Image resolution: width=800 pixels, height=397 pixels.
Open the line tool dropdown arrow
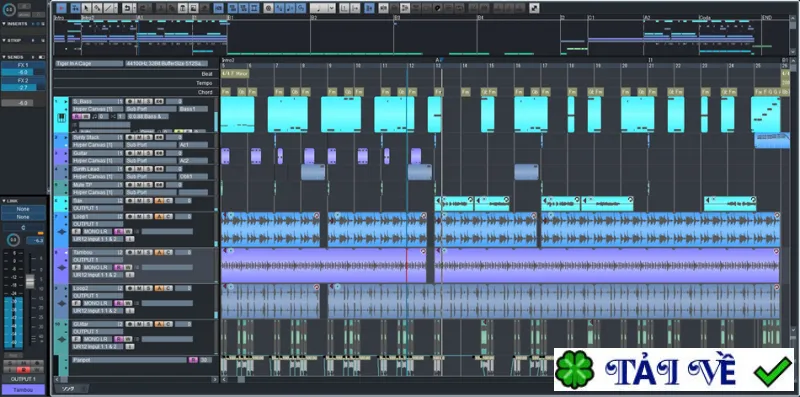(x=116, y=8)
